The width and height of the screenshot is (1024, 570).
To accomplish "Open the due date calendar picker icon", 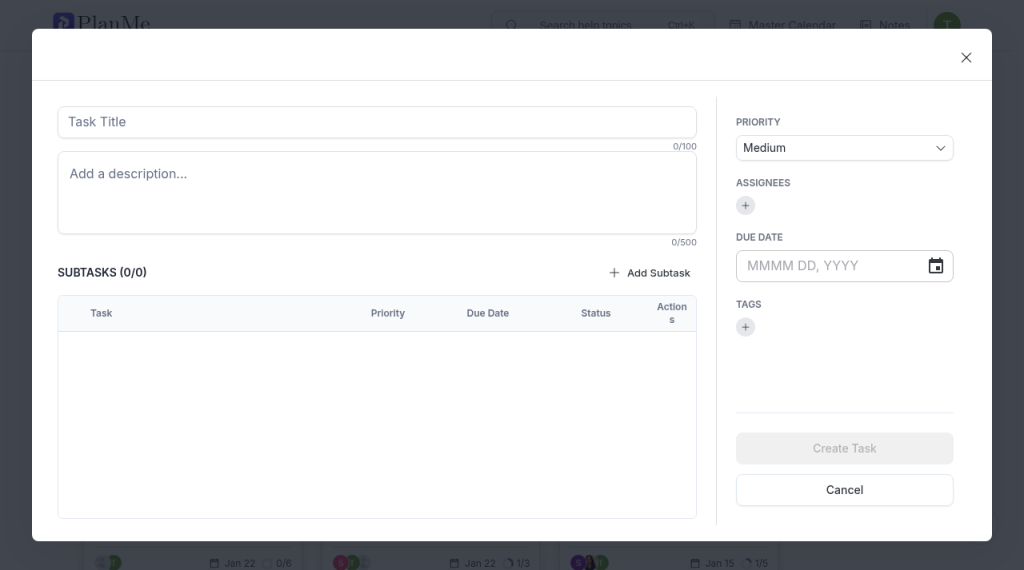I will tap(935, 266).
